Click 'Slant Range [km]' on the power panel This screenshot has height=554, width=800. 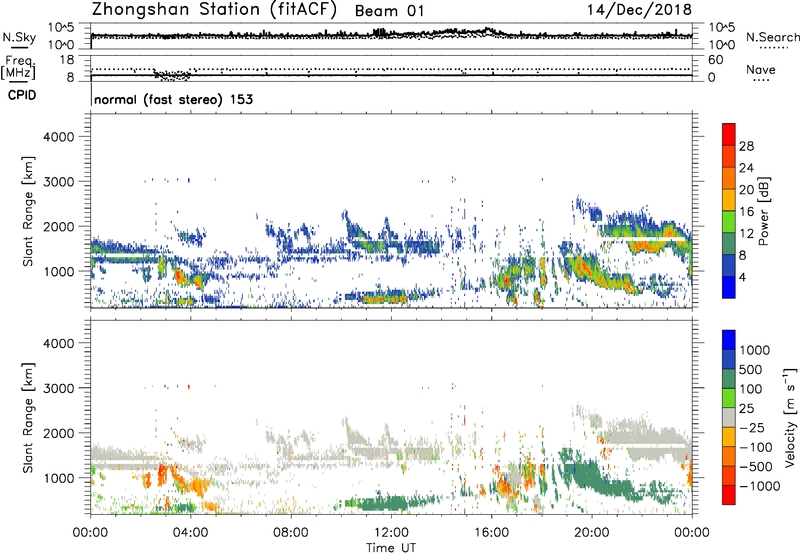click(28, 211)
